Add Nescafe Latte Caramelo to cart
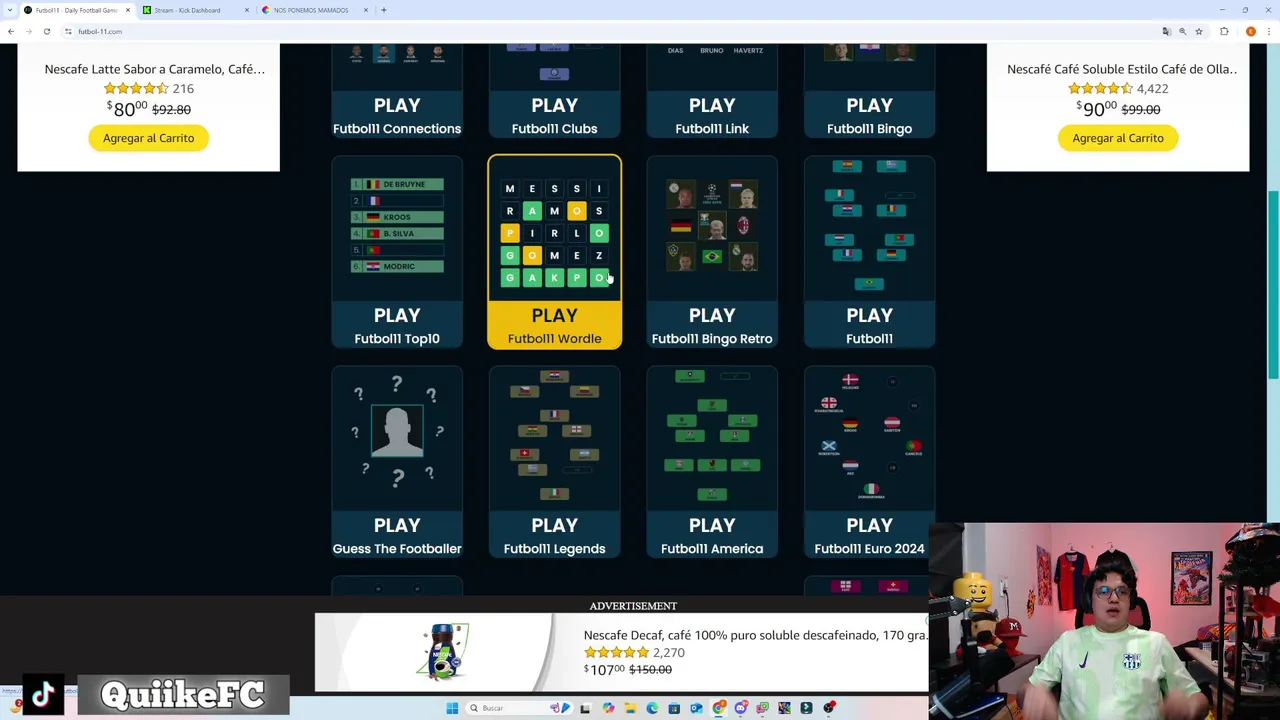 148,138
